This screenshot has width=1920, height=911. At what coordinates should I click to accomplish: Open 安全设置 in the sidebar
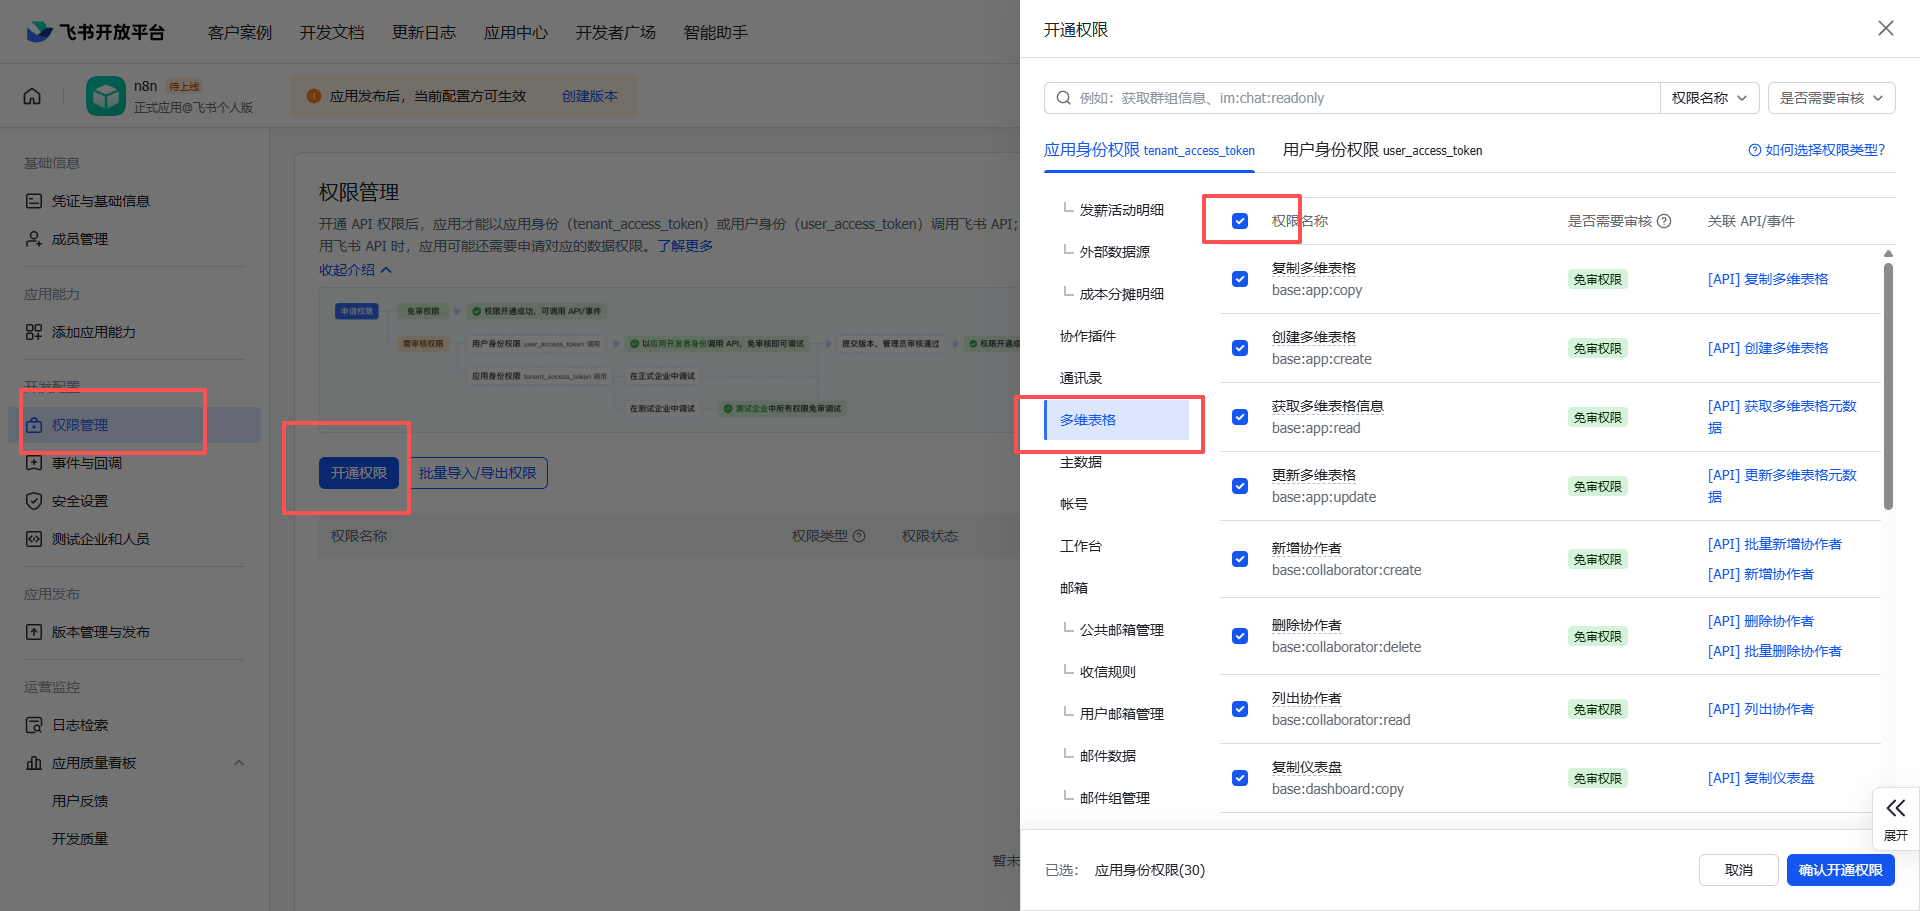click(80, 500)
